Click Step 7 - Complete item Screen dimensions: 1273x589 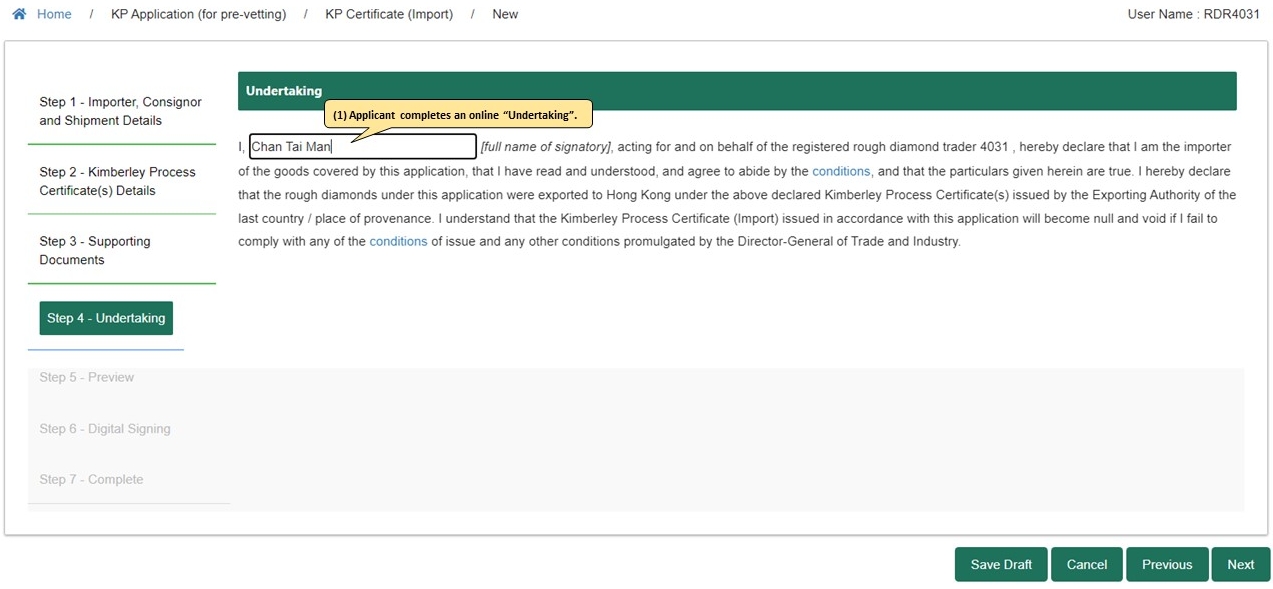91,480
